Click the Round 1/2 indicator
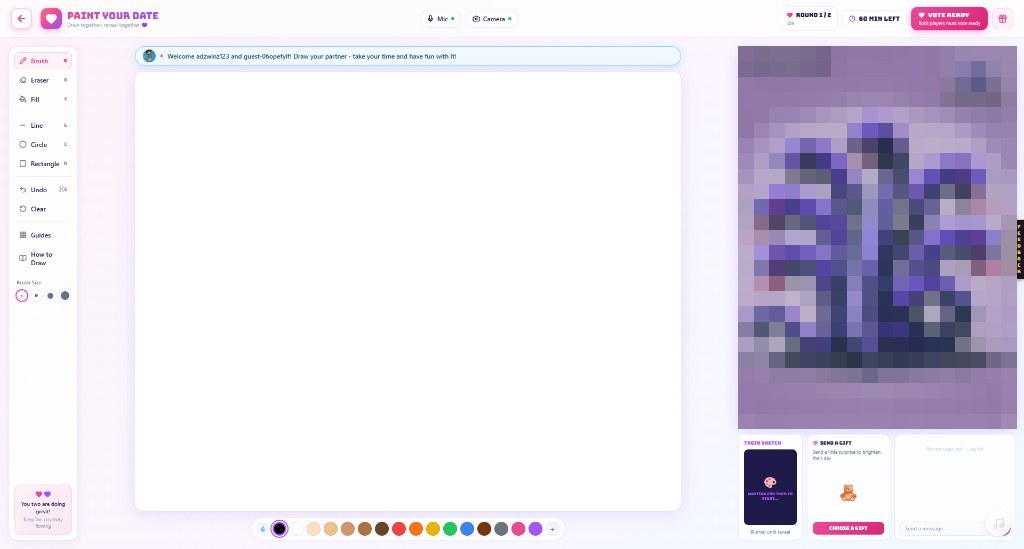 808,18
